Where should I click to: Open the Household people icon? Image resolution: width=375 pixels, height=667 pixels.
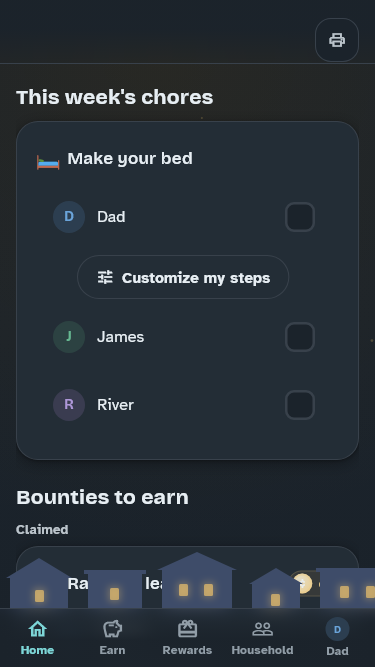click(262, 629)
